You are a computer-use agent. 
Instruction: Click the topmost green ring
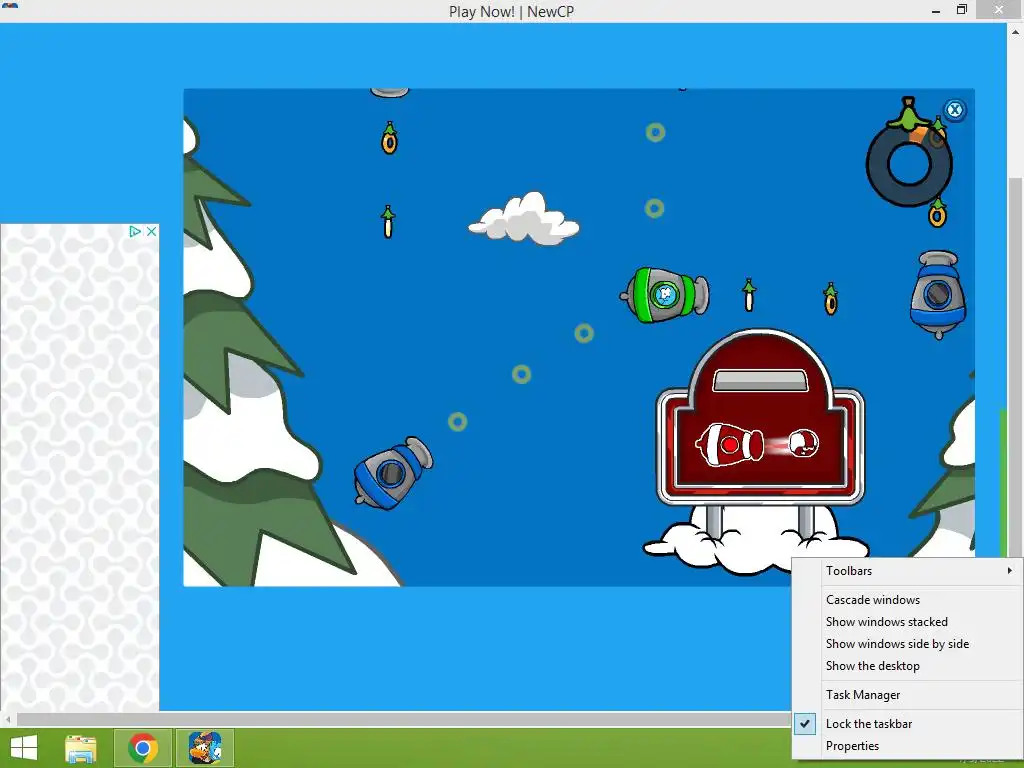(x=655, y=133)
